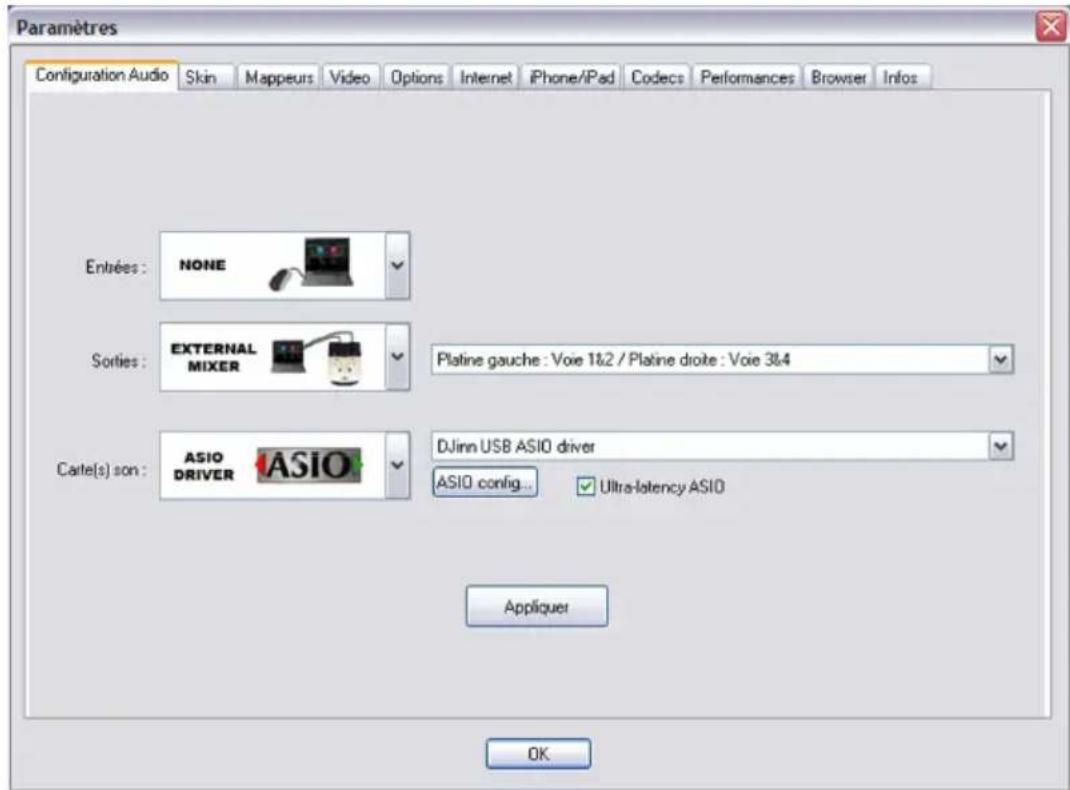This screenshot has height=790, width=1070.
Task: Open the DJinn USB ASIO driver dropdown
Action: pos(722,446)
